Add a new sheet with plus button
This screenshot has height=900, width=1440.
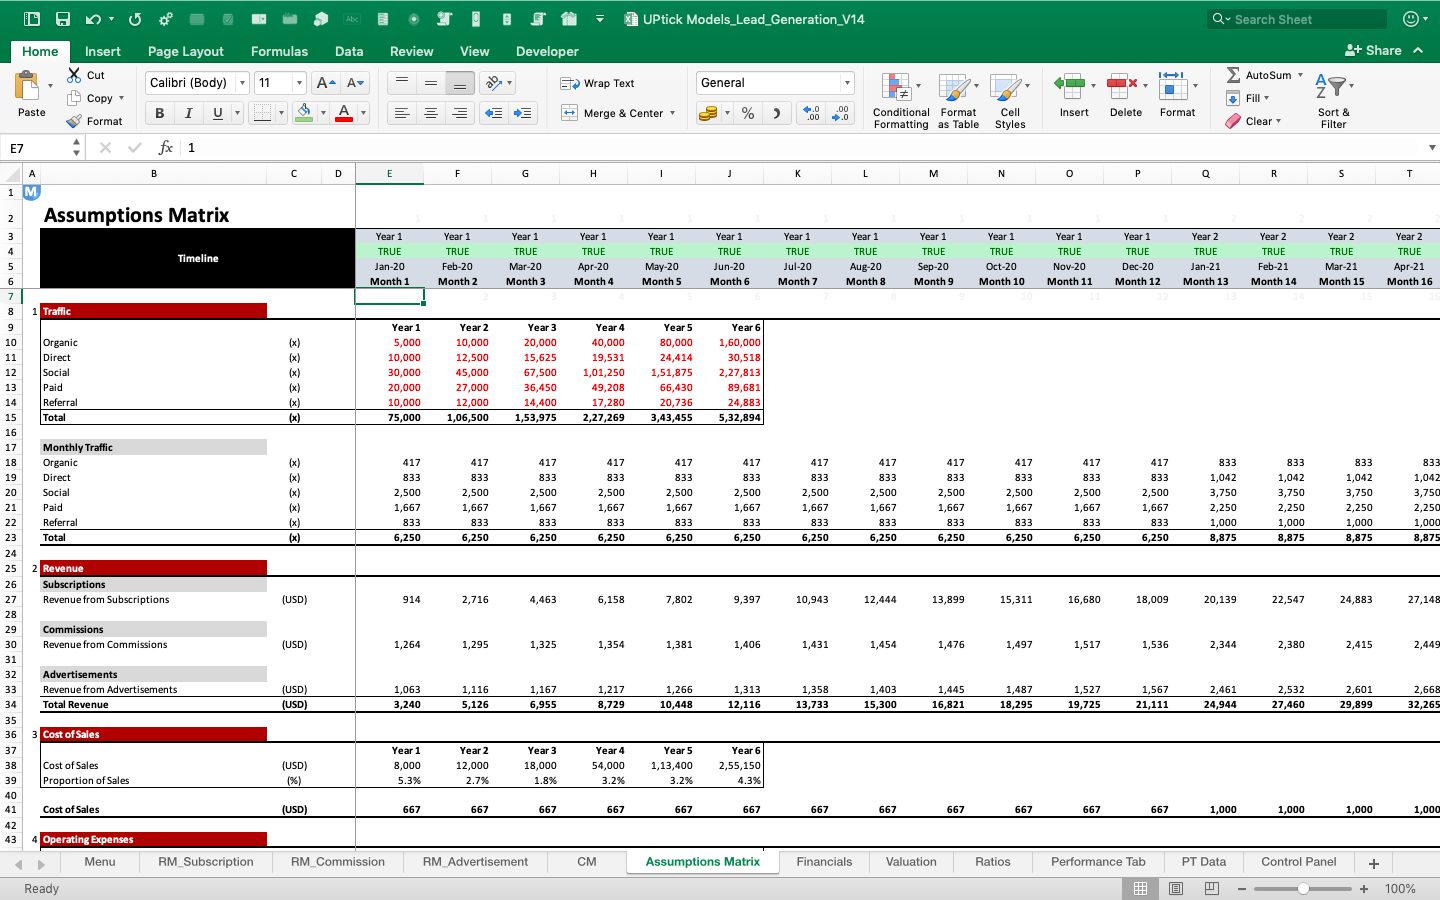click(1373, 863)
